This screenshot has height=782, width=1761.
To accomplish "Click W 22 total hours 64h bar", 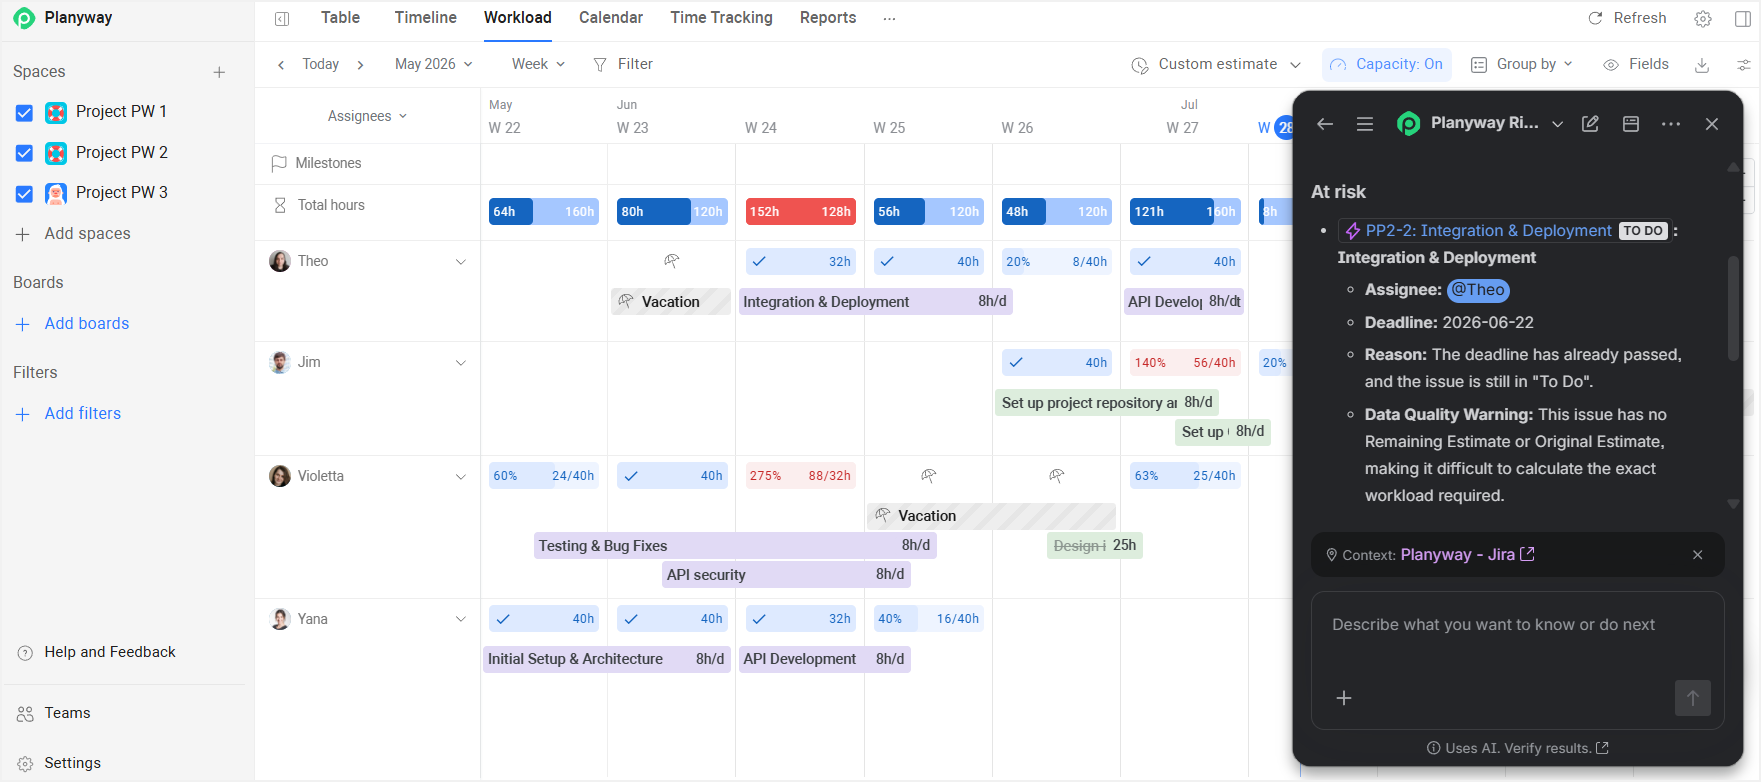I will click(x=544, y=211).
